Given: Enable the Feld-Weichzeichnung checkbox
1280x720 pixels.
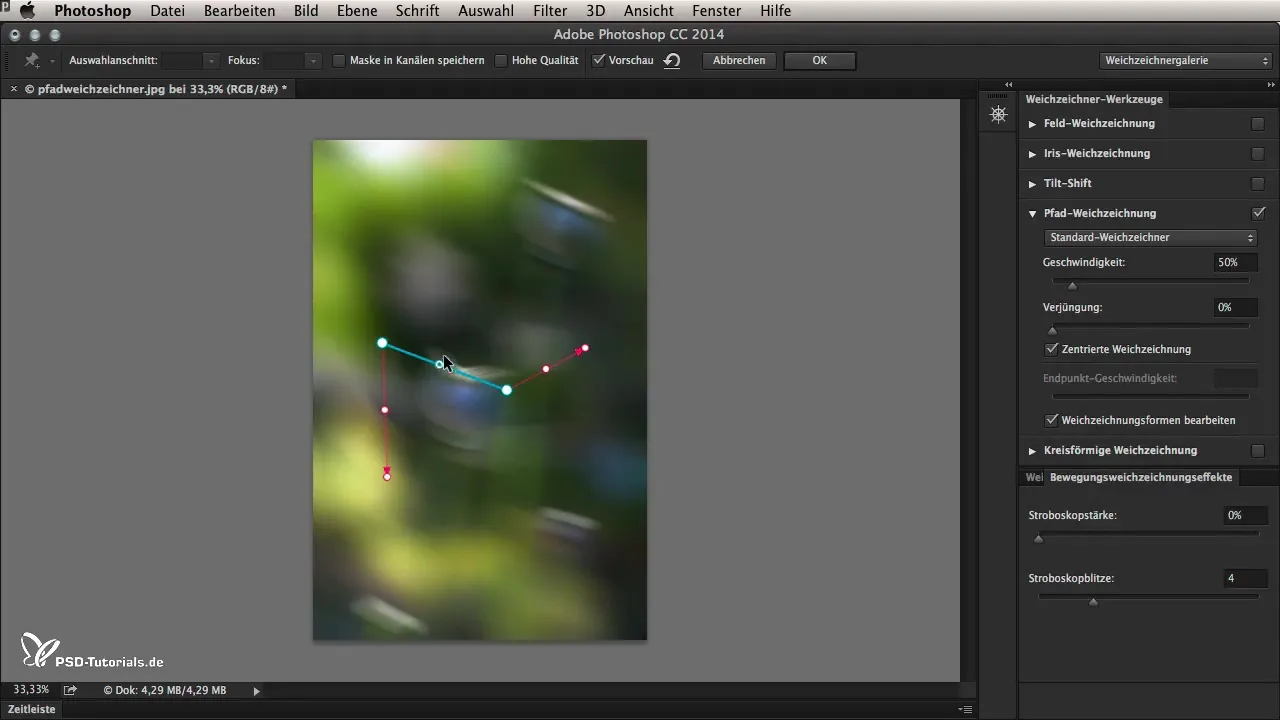Looking at the screenshot, I should pyautogui.click(x=1258, y=124).
